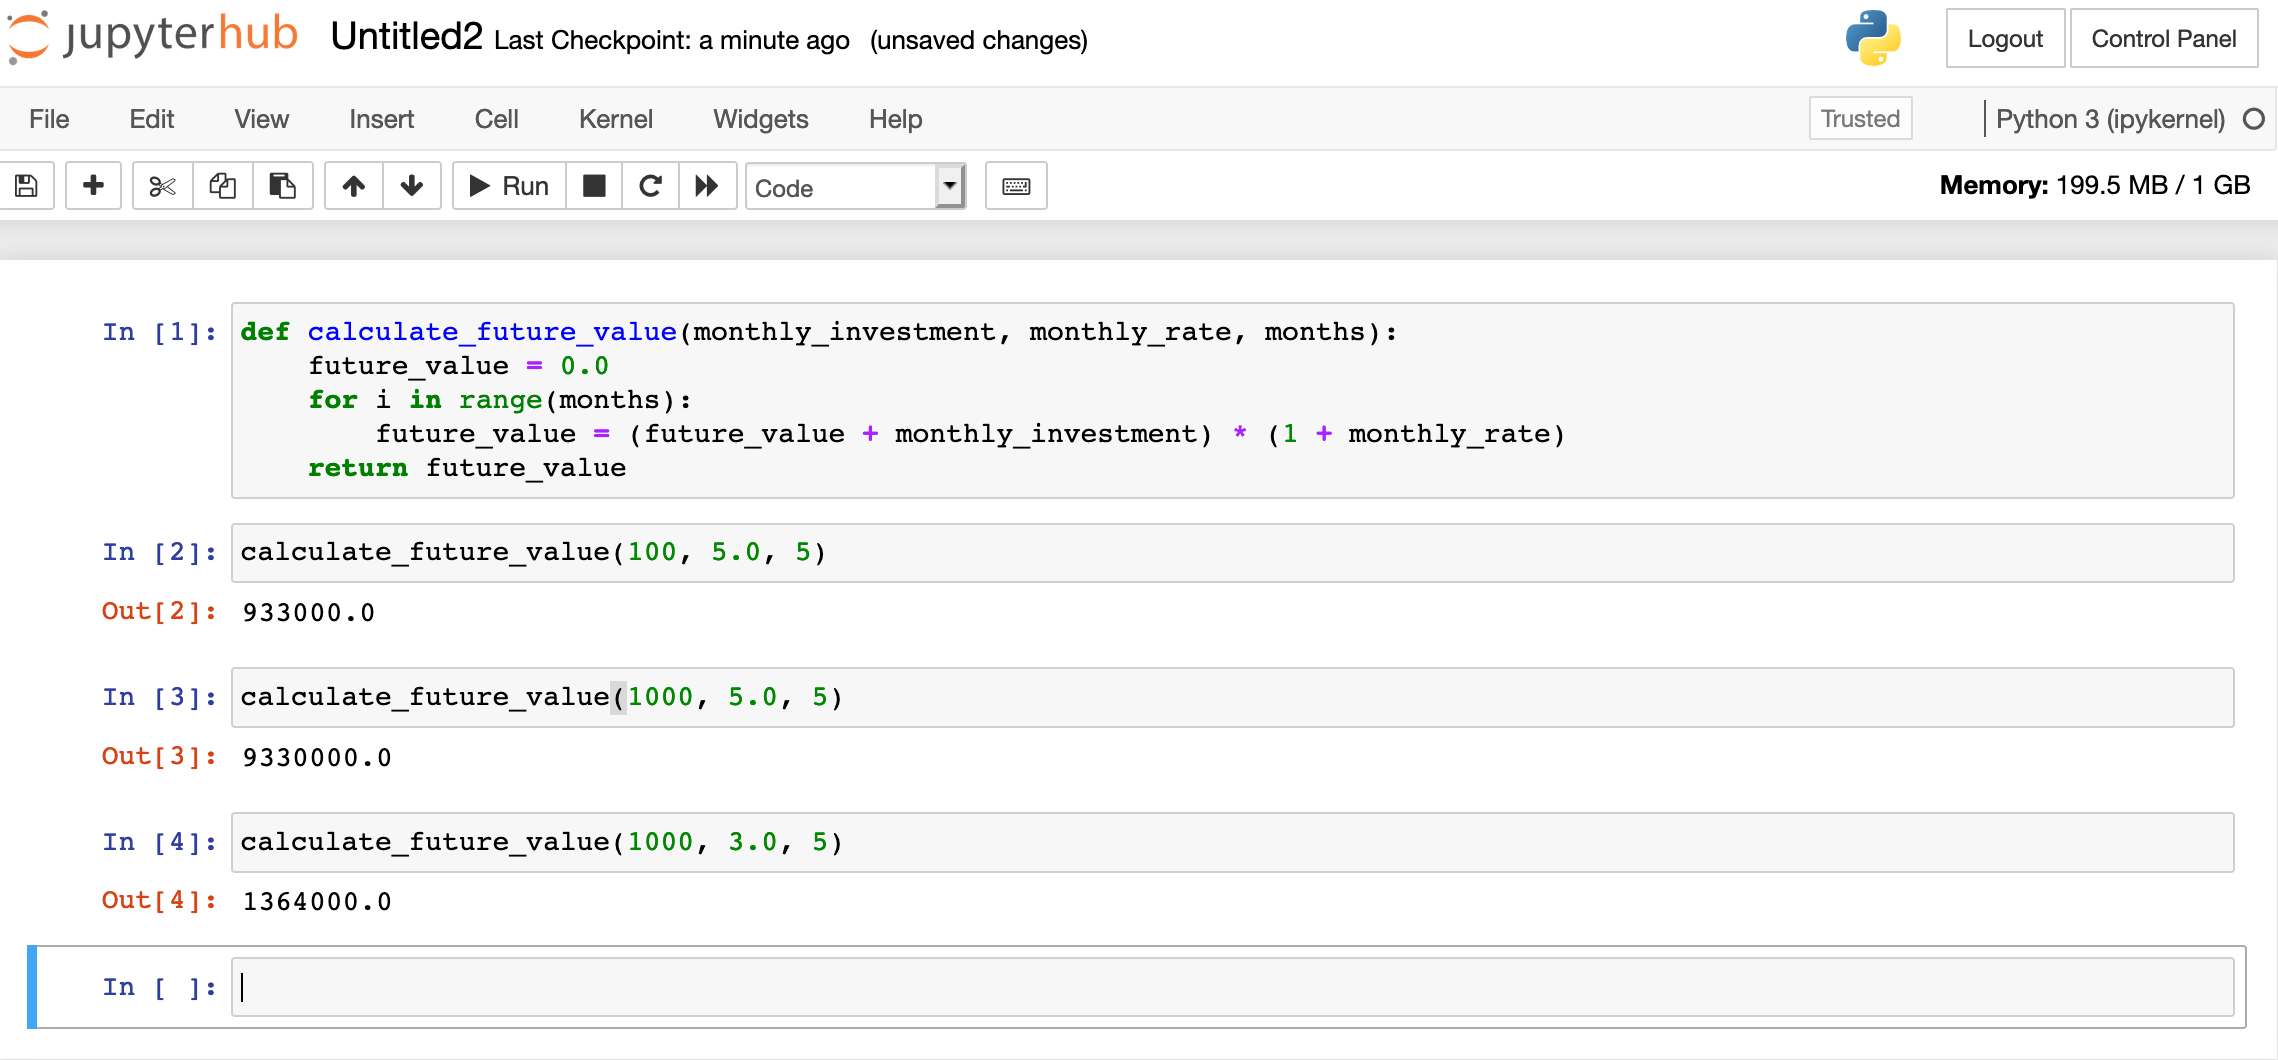This screenshot has height=1060, width=2278.
Task: Run the selected cell
Action: point(509,186)
